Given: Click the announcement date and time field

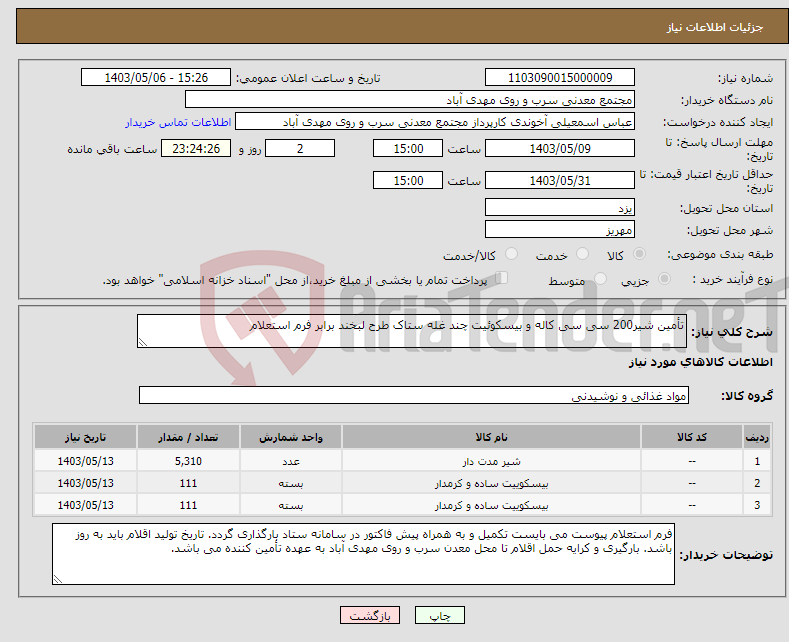Looking at the screenshot, I should (x=156, y=77).
